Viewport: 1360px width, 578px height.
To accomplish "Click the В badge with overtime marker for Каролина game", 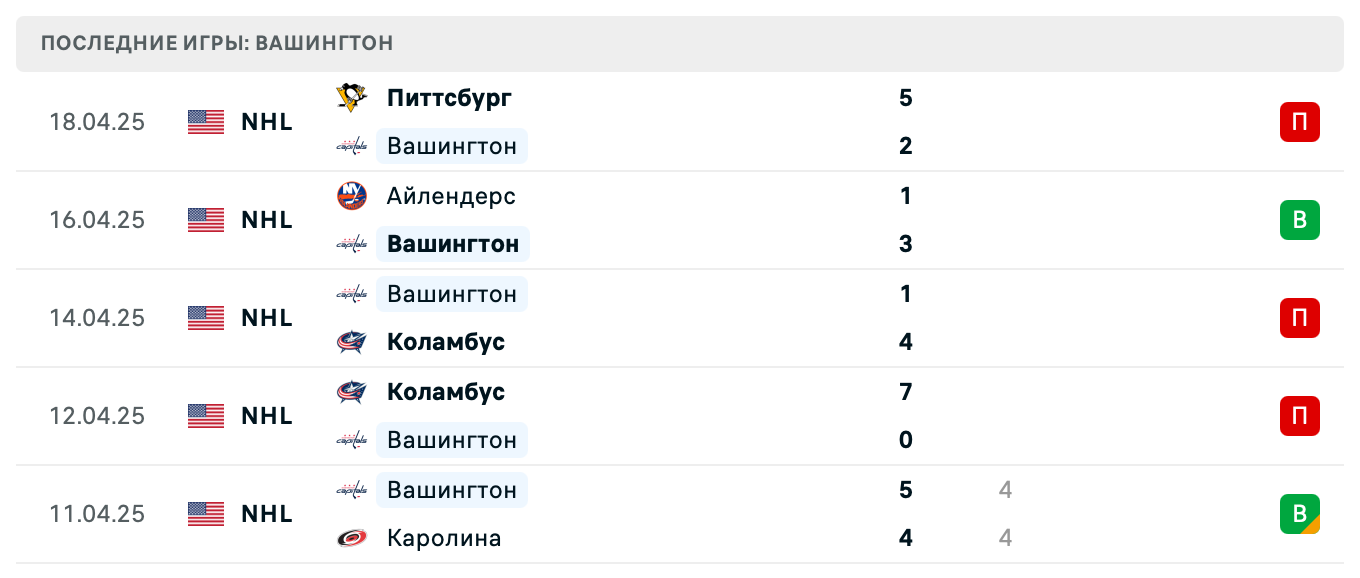I will pyautogui.click(x=1299, y=514).
